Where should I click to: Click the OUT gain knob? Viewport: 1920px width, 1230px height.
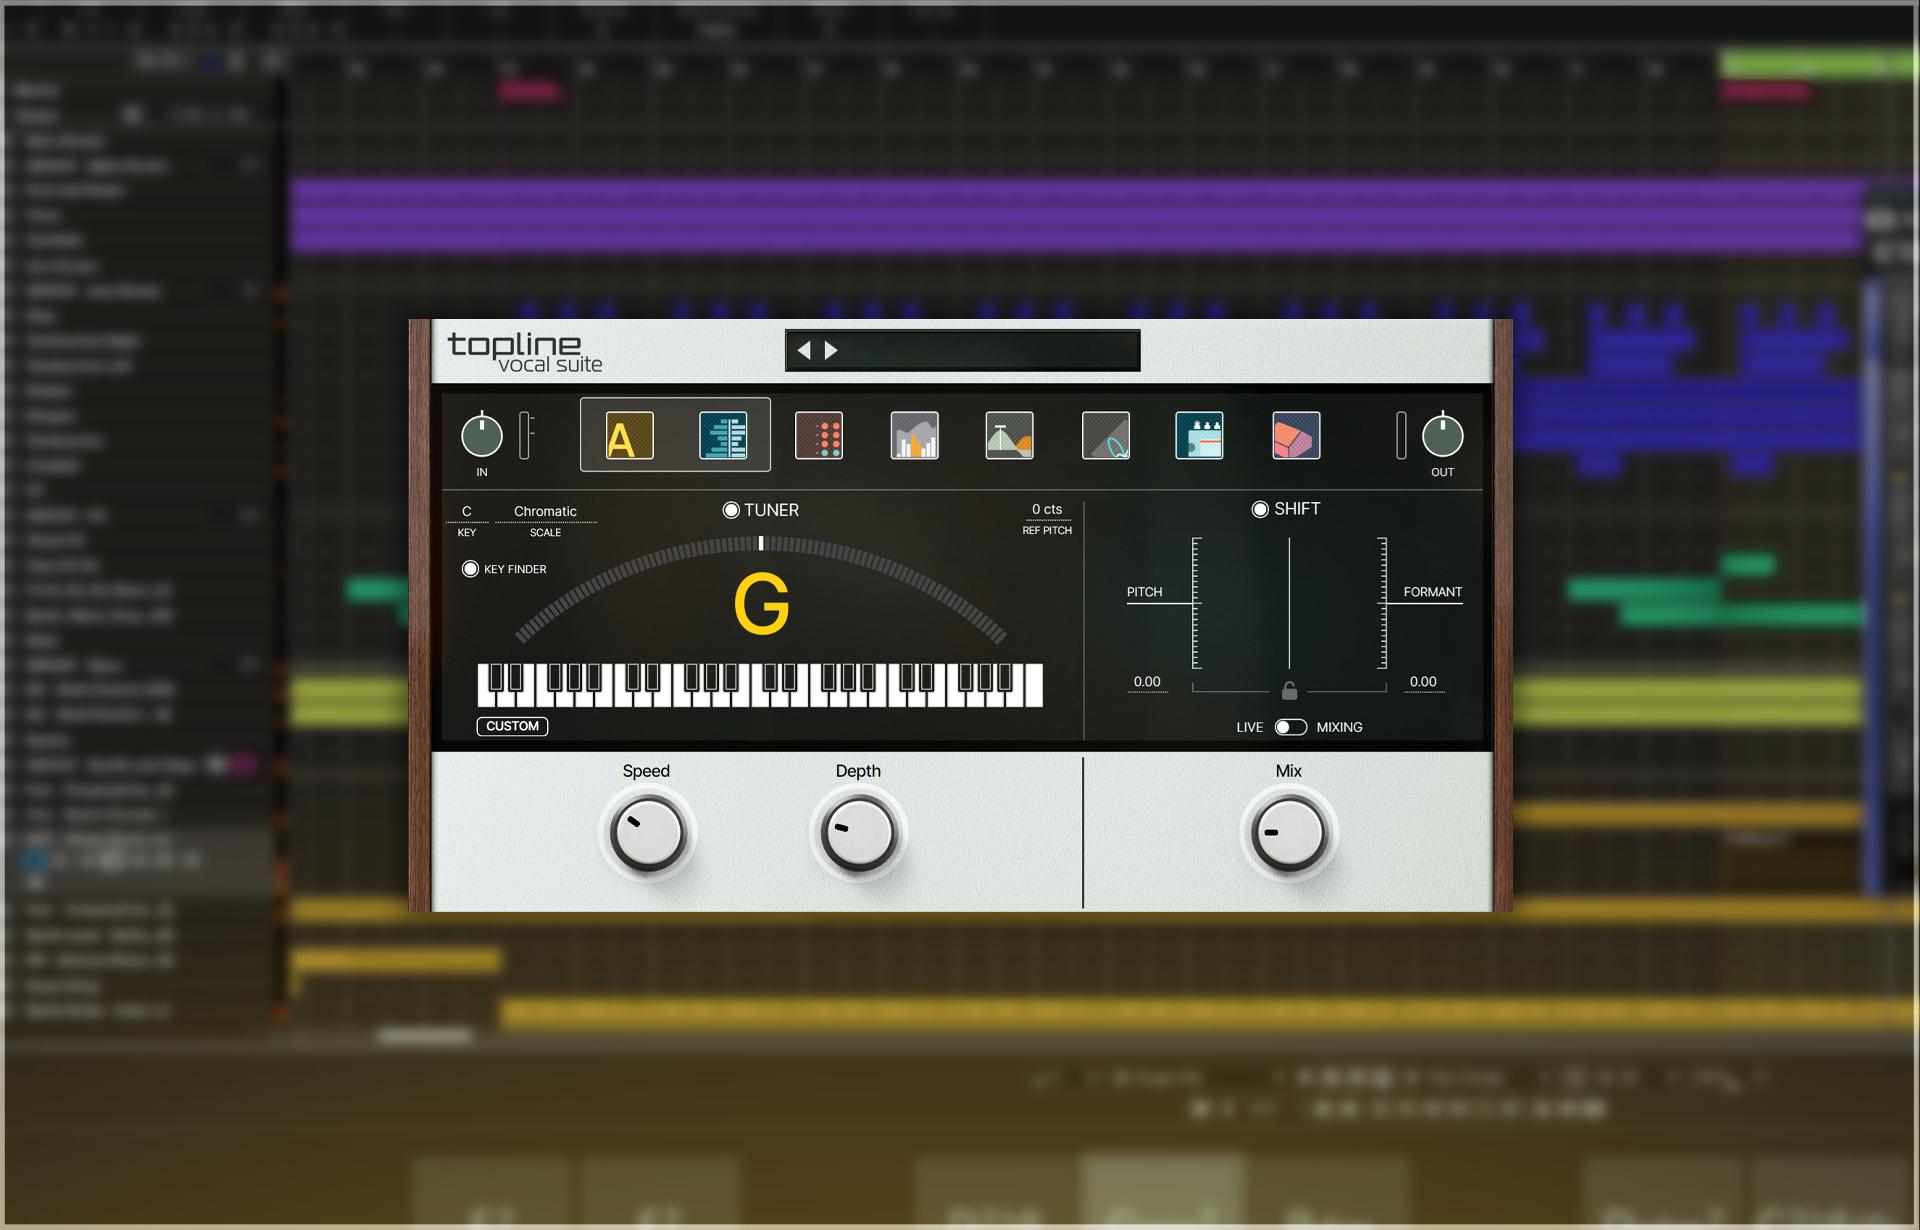point(1442,435)
